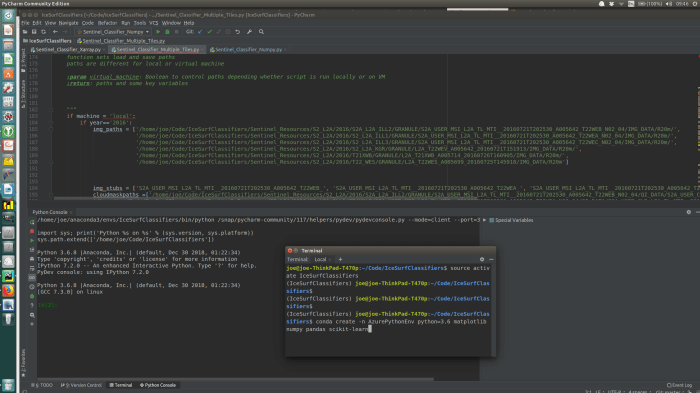
Task: Click the Synchronize toolbar icon
Action: click(43, 32)
